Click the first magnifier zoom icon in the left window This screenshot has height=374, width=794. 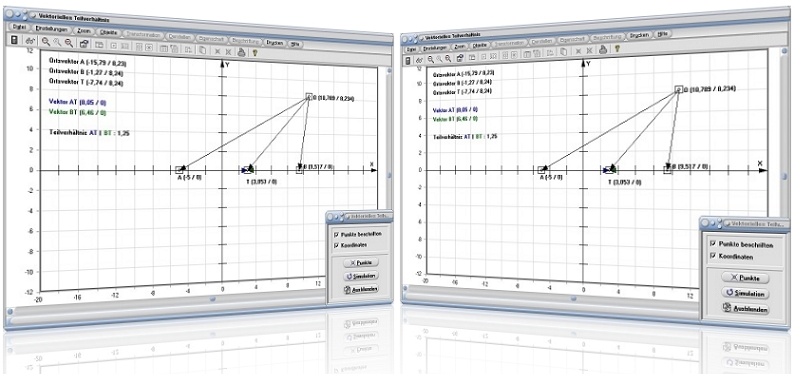(46, 42)
